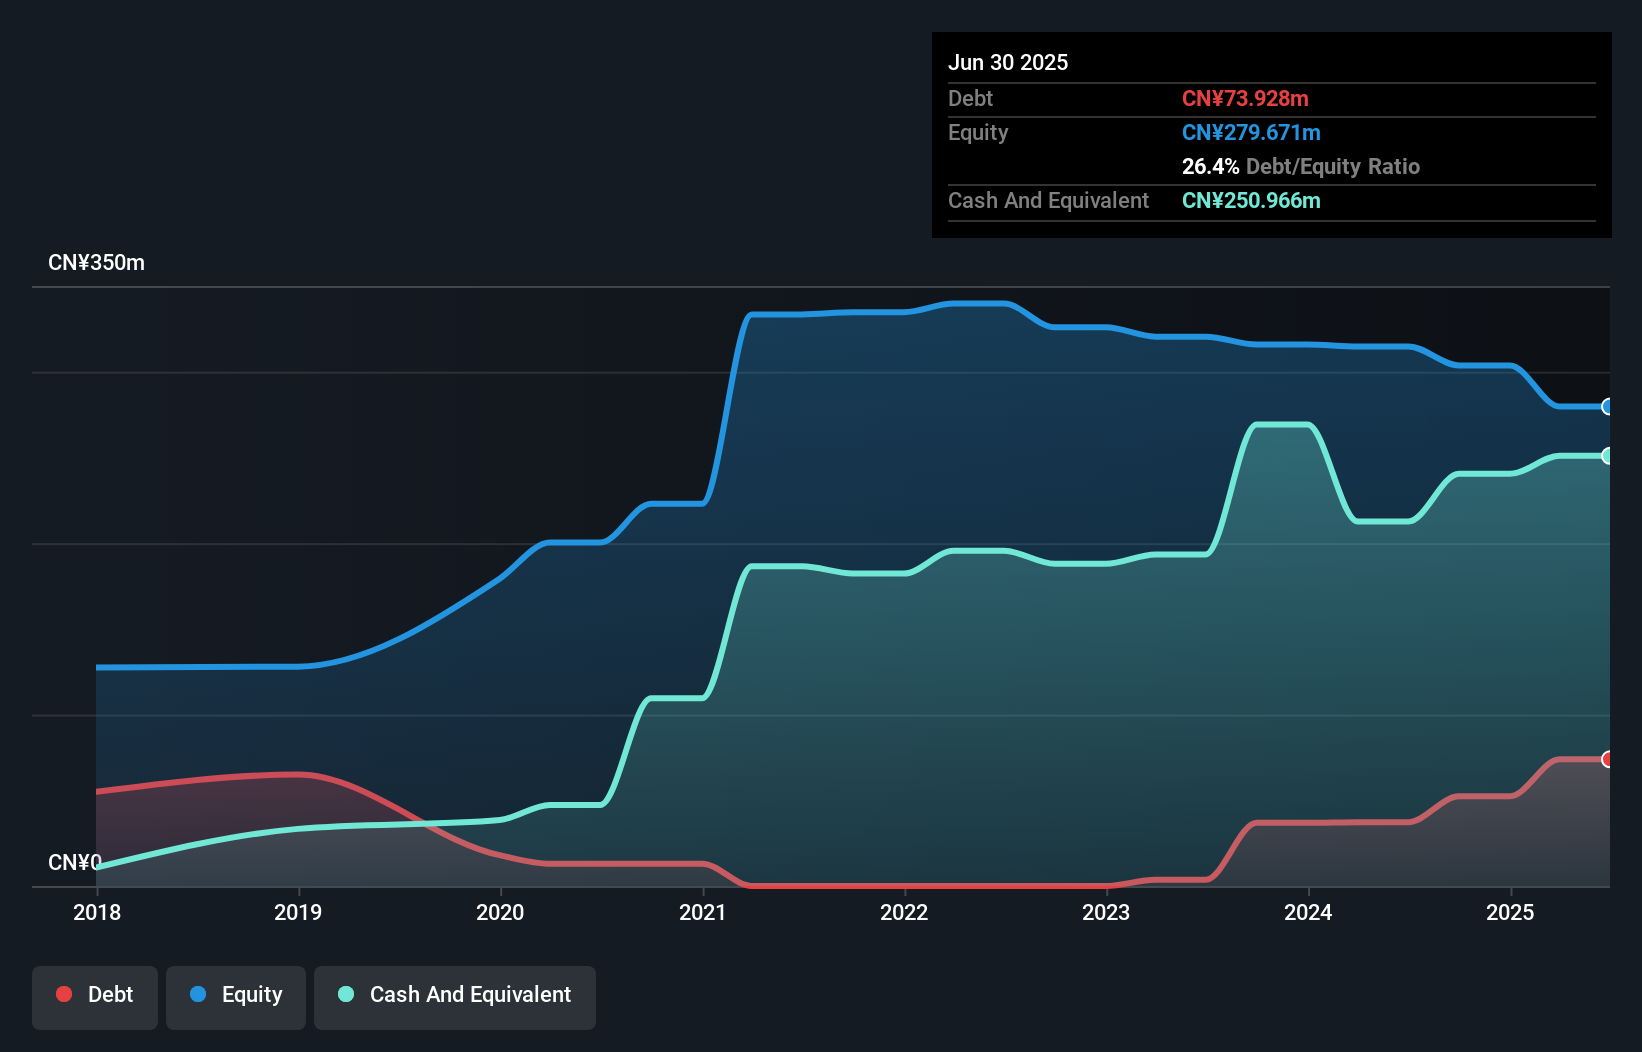Click the CN¥350m axis gridline label
Image resolution: width=1642 pixels, height=1052 pixels.
97,262
